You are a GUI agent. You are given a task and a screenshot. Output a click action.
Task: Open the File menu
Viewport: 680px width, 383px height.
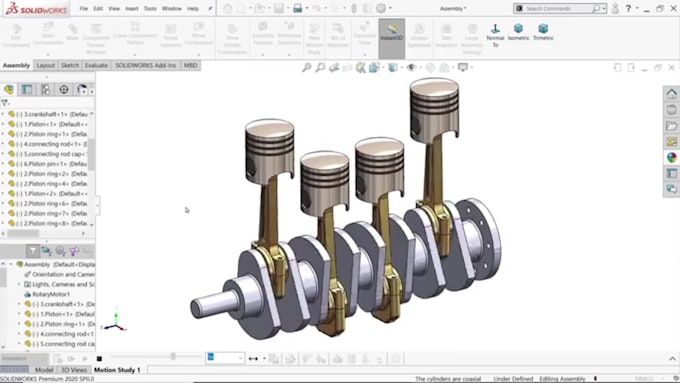pyautogui.click(x=84, y=8)
